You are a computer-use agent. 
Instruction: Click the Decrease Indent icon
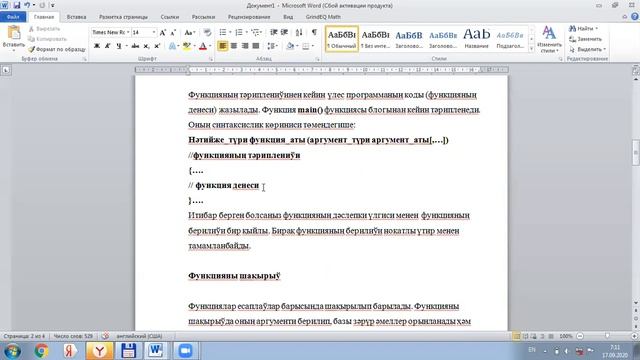pyautogui.click(x=273, y=32)
